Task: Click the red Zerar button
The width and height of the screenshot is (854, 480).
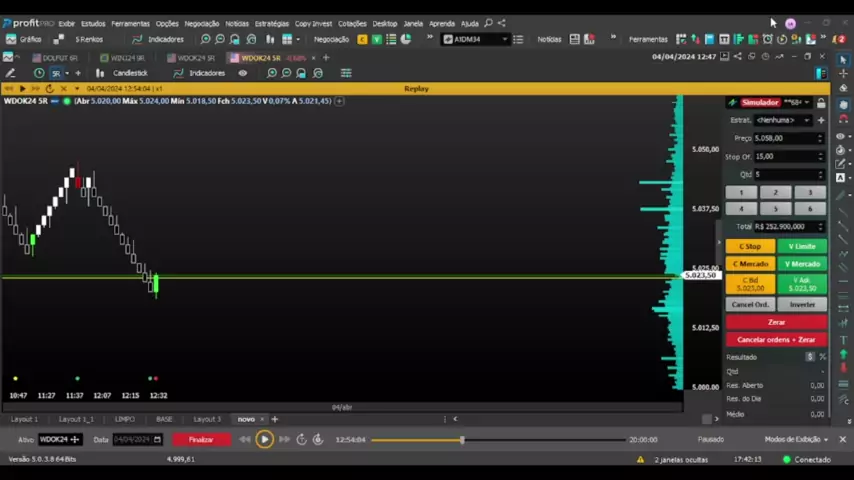Action: point(776,322)
